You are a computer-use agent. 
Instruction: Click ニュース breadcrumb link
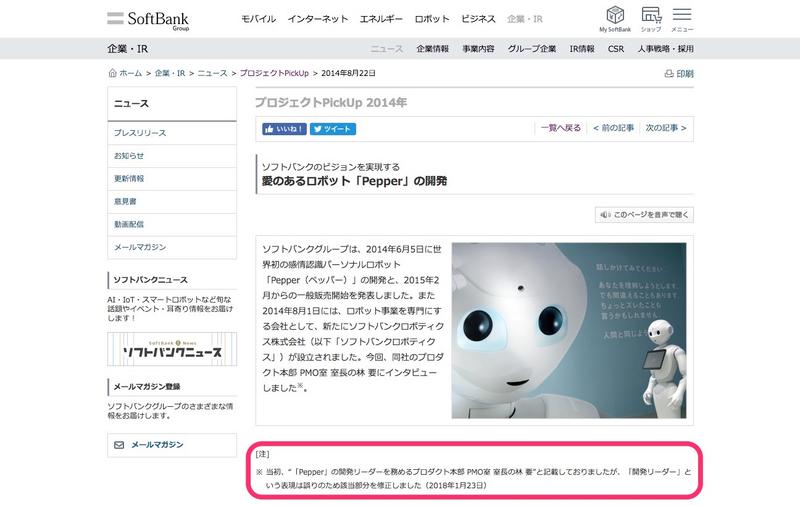tap(212, 73)
